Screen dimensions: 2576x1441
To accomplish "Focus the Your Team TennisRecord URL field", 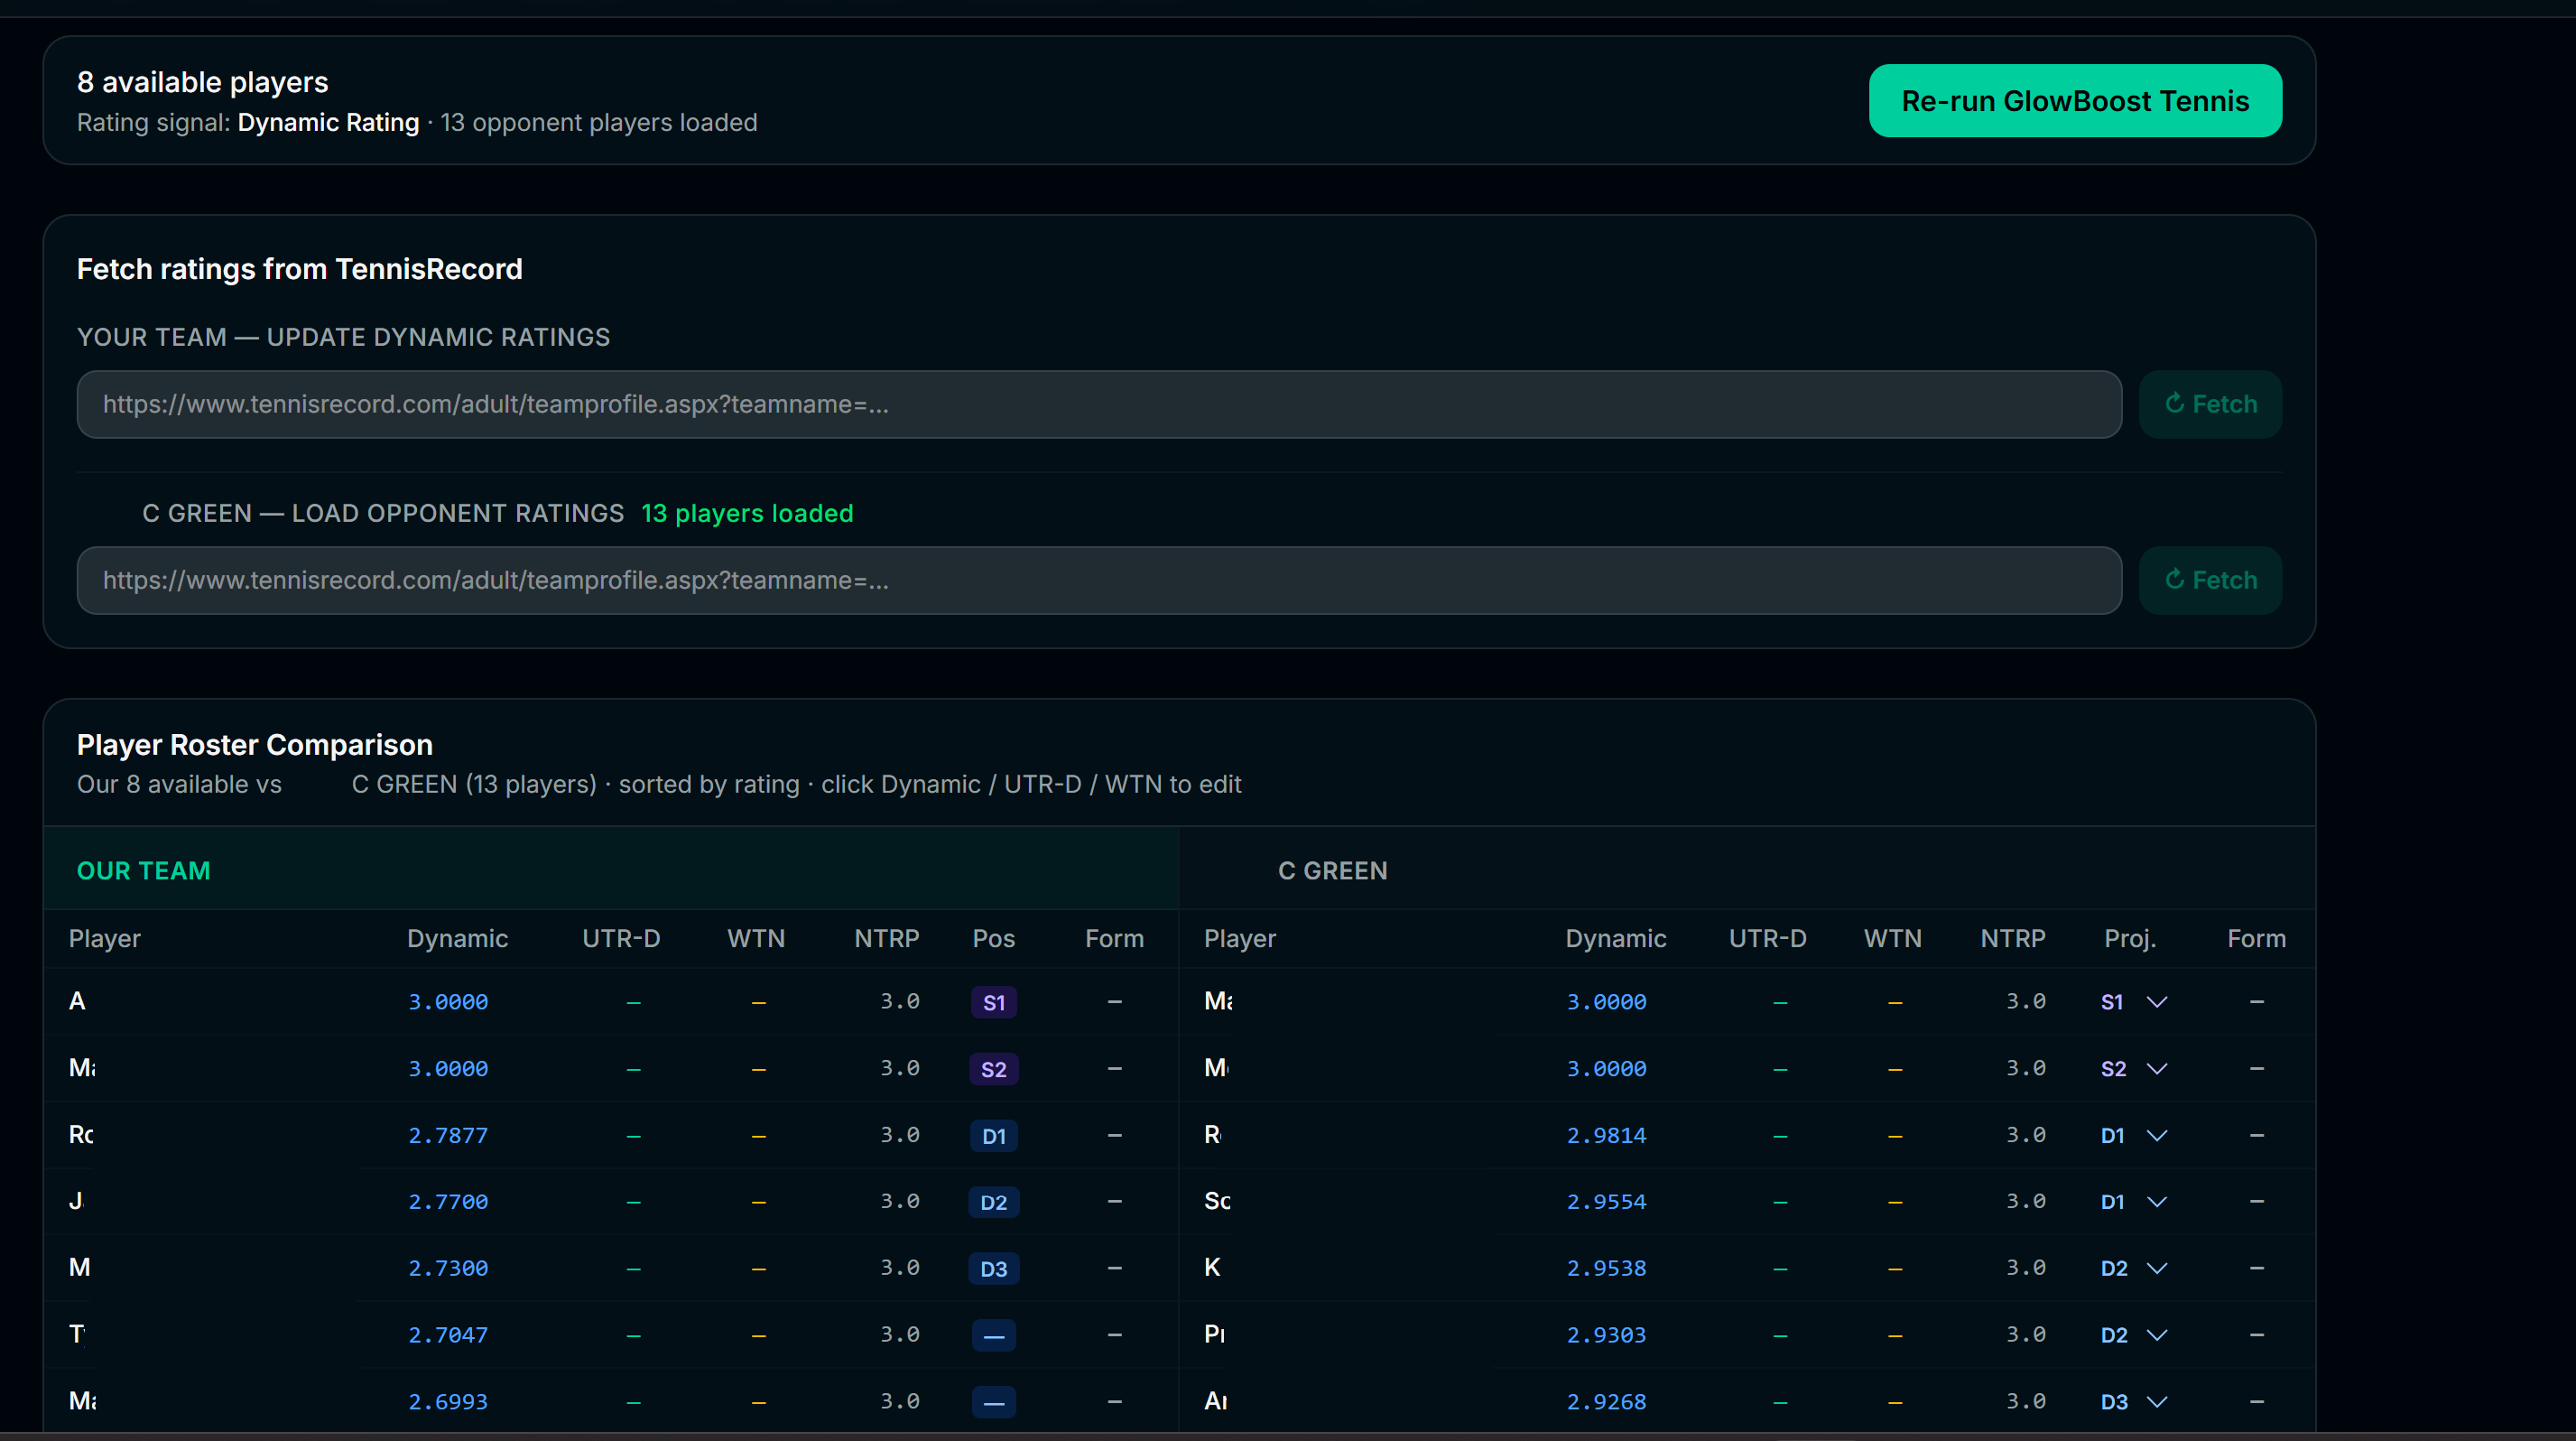I will [1099, 404].
